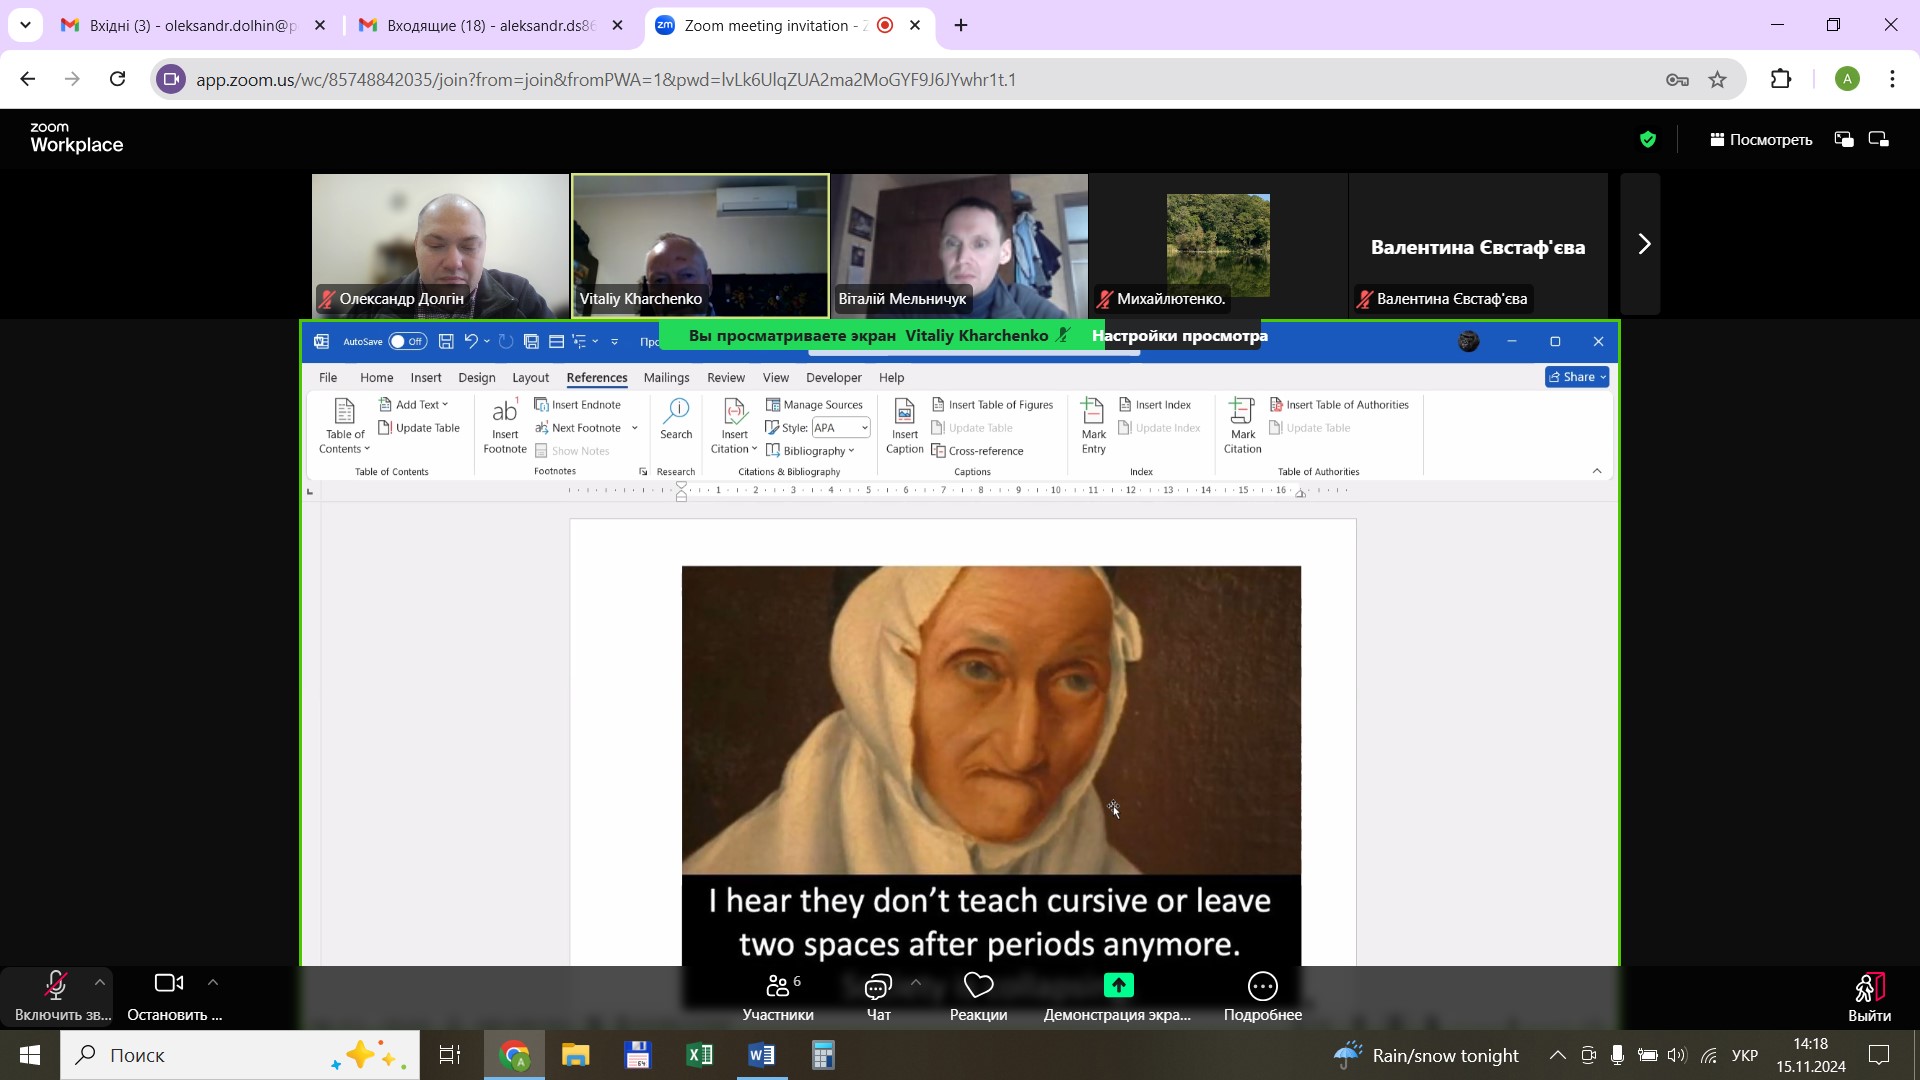
Task: Leave the meeting with Выйти button
Action: [1869, 998]
